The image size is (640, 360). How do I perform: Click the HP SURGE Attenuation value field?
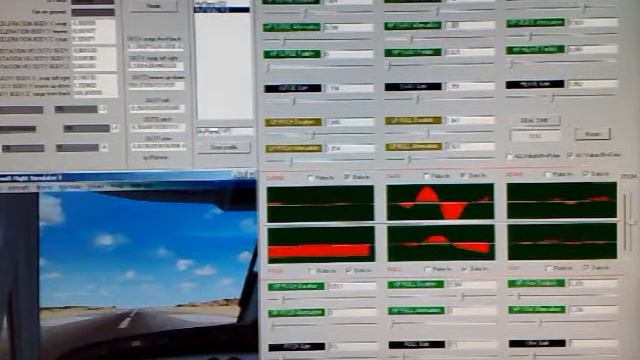coord(348,27)
